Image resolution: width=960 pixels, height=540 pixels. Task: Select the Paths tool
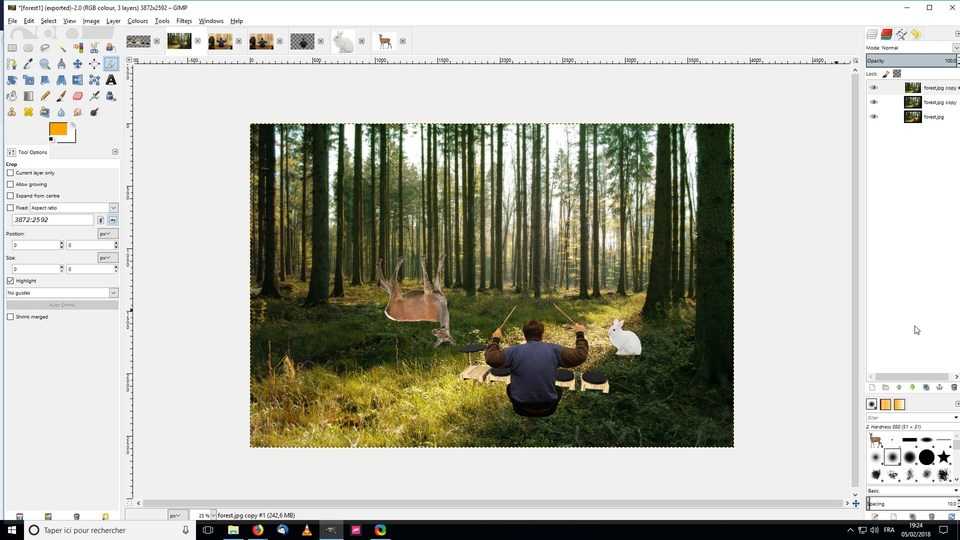pos(12,64)
